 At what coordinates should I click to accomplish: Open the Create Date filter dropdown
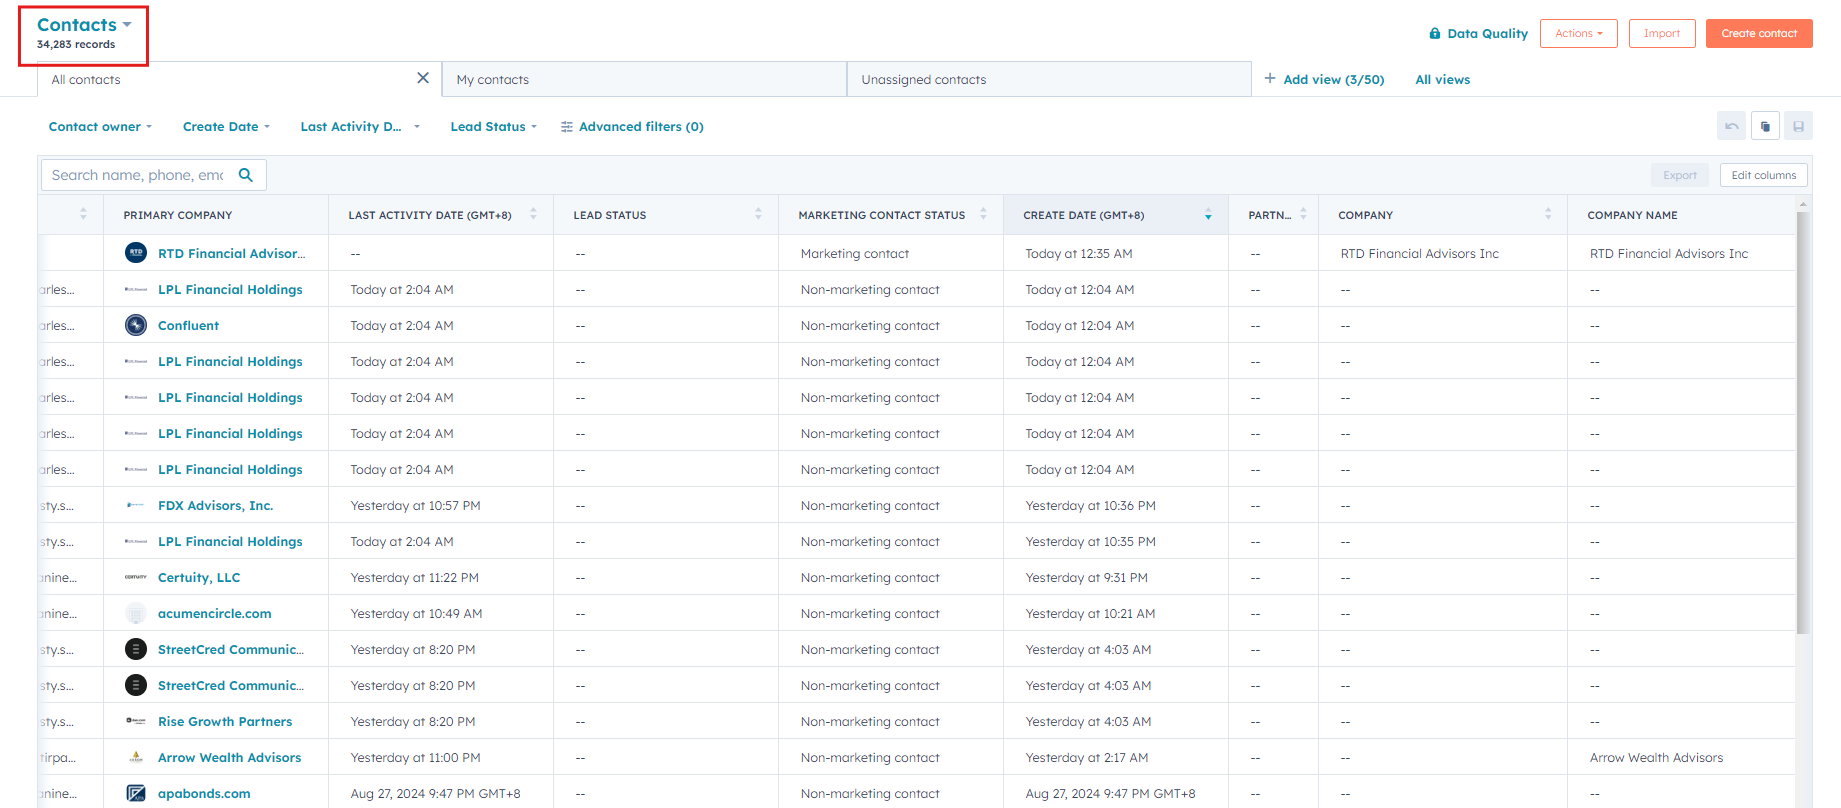(226, 127)
